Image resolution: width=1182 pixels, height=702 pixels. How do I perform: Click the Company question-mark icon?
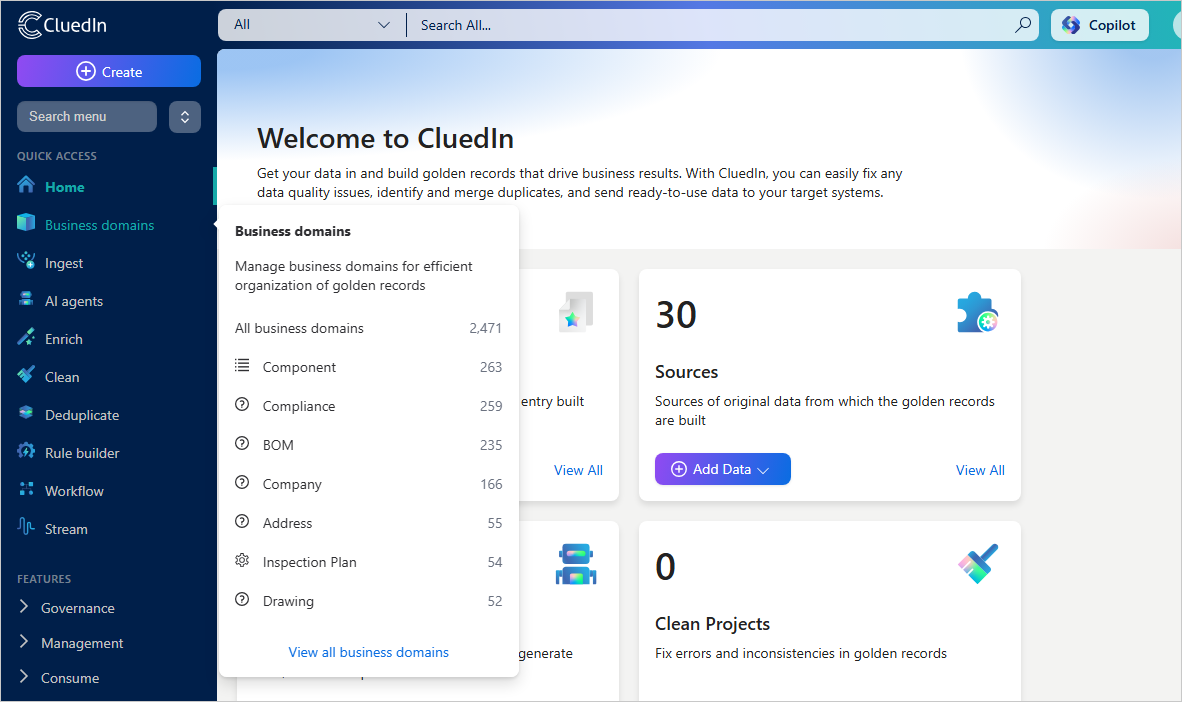point(242,482)
